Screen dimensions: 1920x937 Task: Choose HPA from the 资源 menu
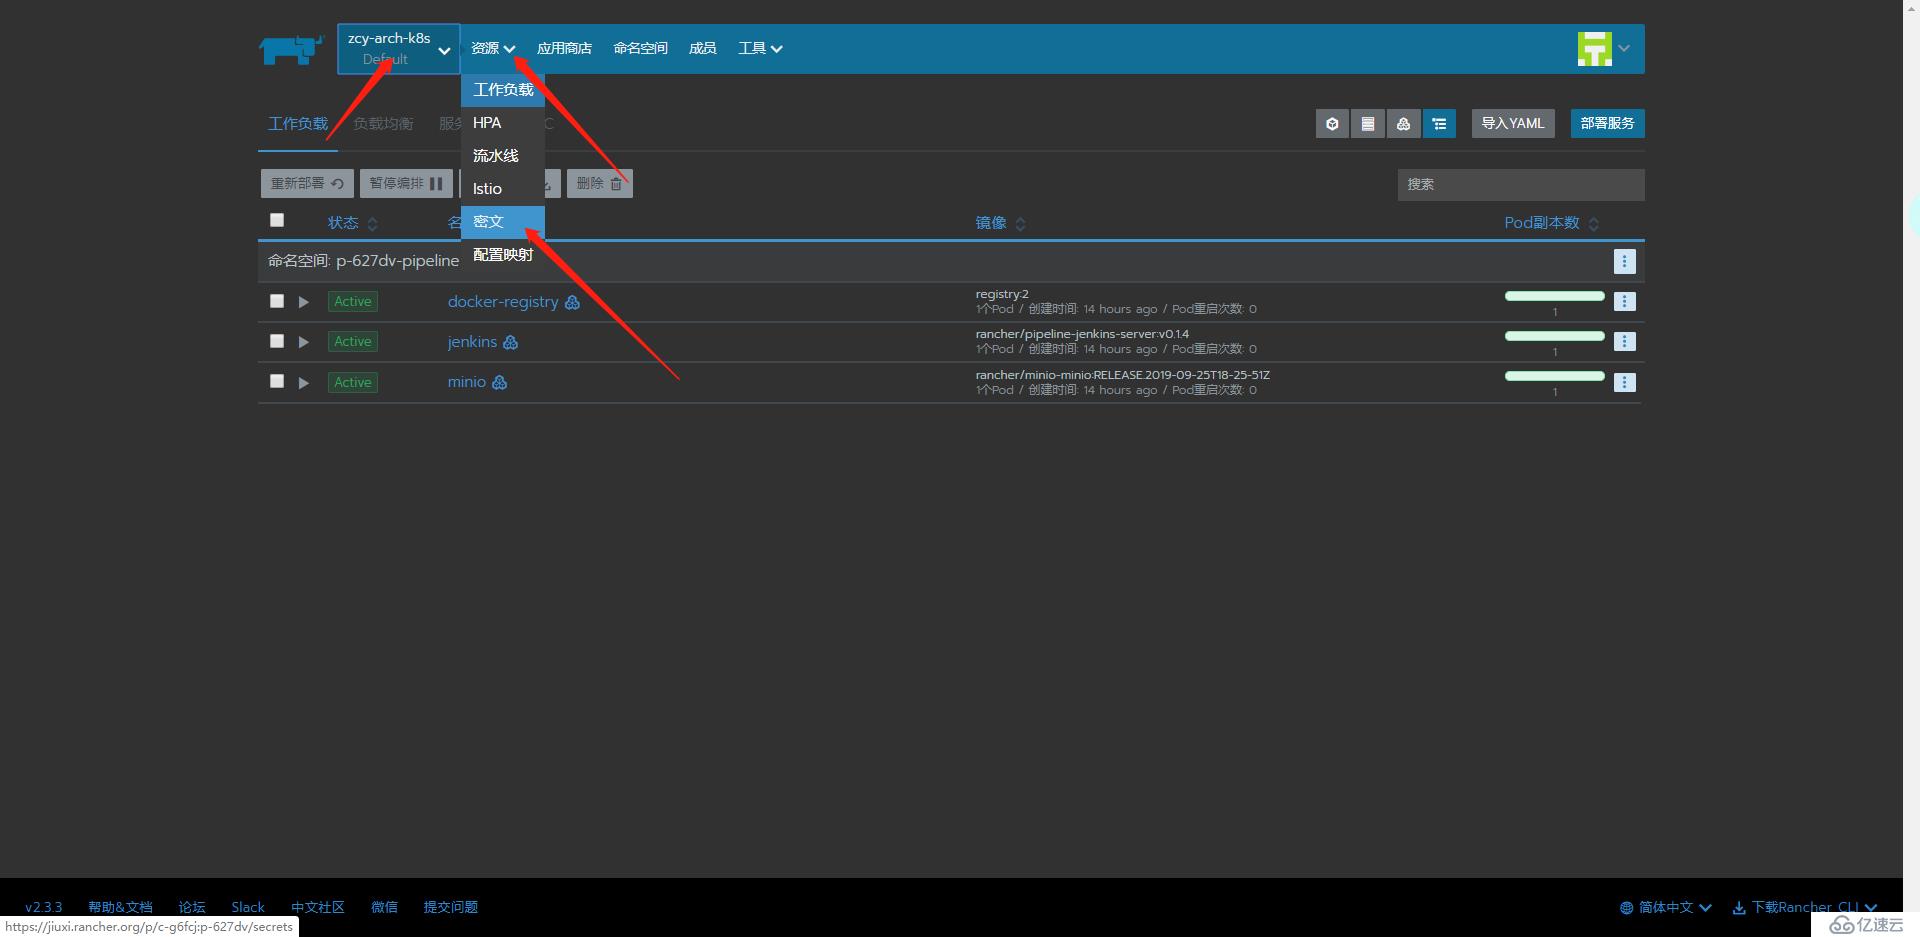[503, 123]
